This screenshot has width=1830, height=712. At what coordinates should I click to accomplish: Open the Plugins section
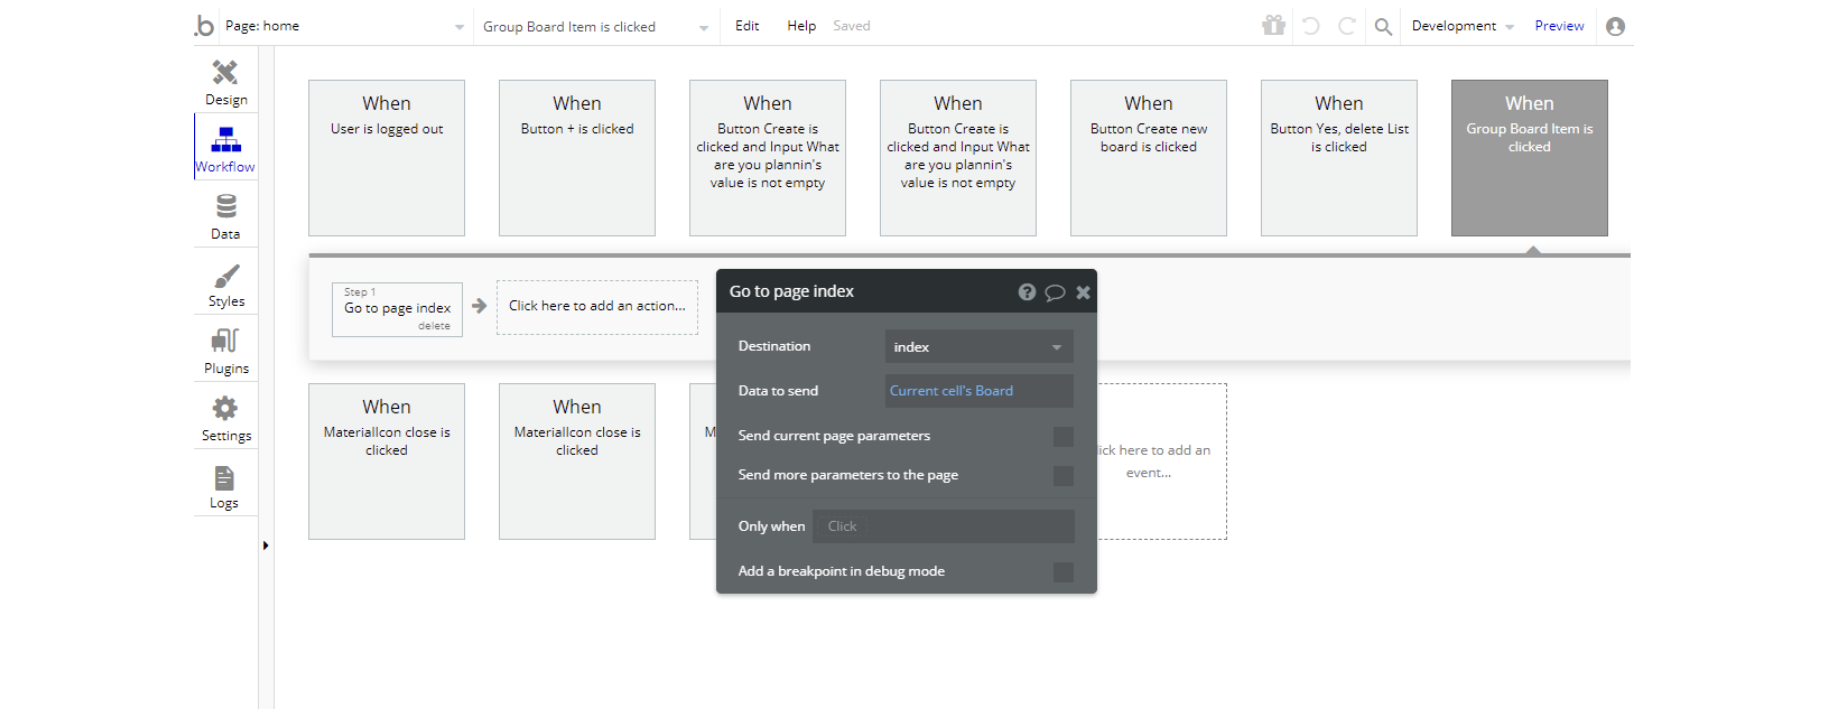226,351
